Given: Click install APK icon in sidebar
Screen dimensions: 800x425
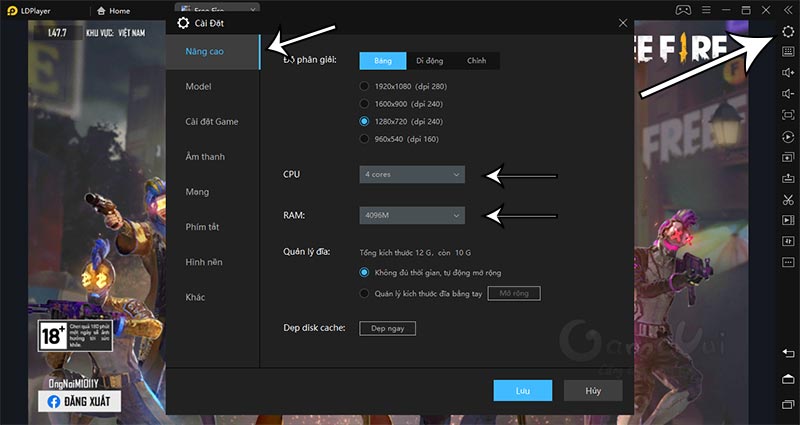Looking at the screenshot, I should [788, 179].
